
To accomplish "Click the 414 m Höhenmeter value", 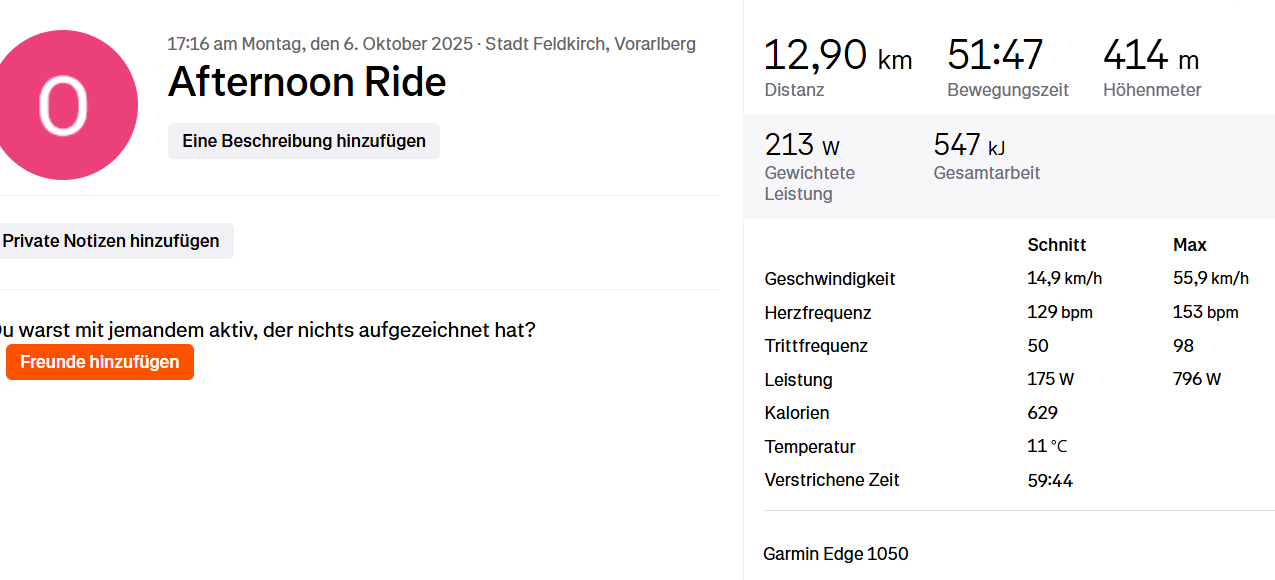I will click(x=1150, y=56).
